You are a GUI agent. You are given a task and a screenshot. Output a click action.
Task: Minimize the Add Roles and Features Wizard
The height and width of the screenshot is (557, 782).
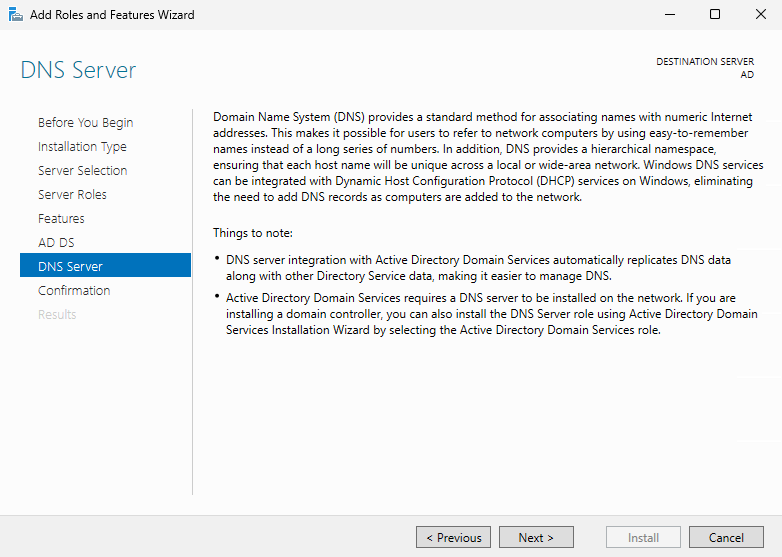click(667, 15)
